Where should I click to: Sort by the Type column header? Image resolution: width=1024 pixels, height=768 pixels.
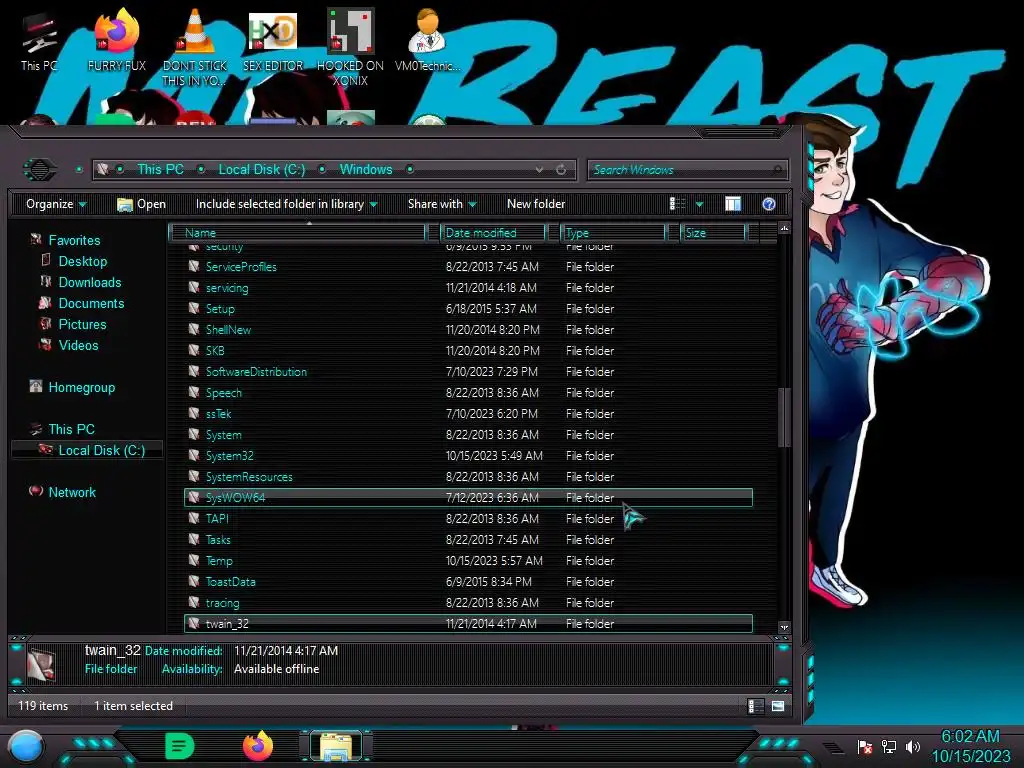pyautogui.click(x=613, y=232)
